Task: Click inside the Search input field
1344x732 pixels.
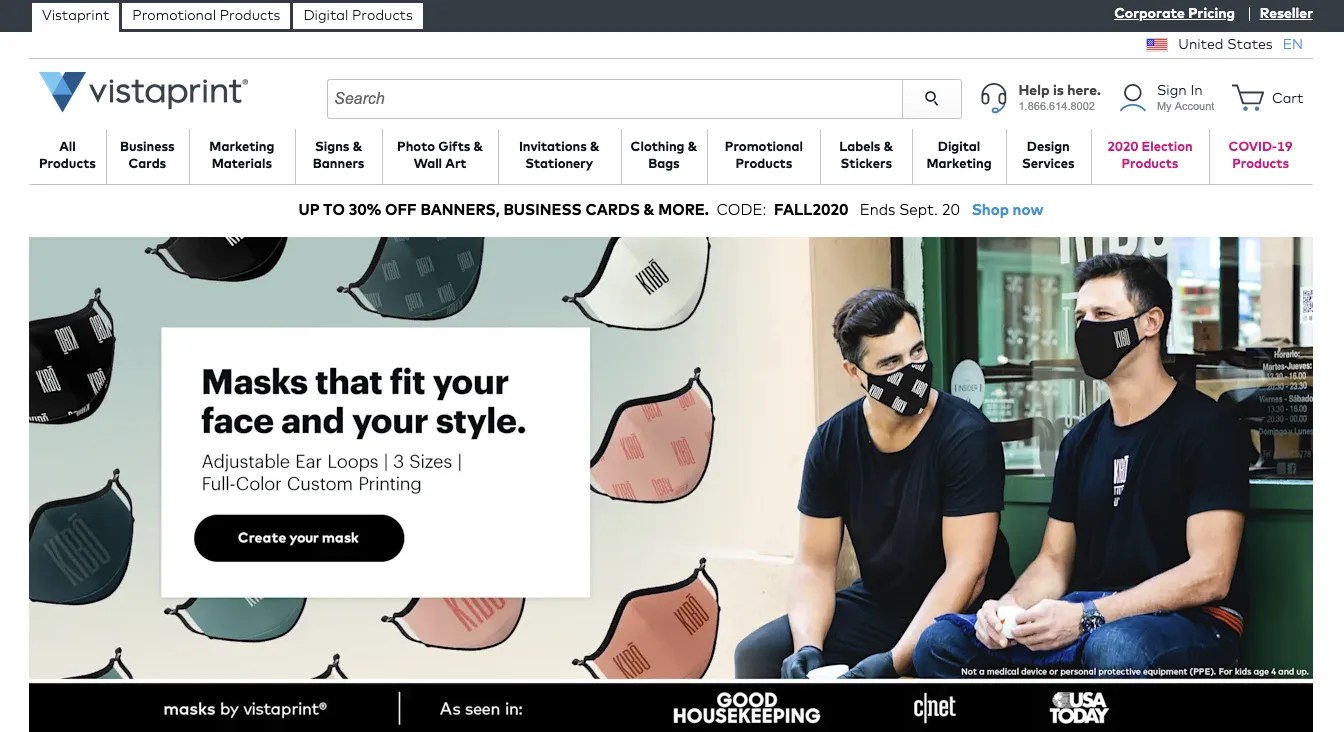Action: pos(615,98)
